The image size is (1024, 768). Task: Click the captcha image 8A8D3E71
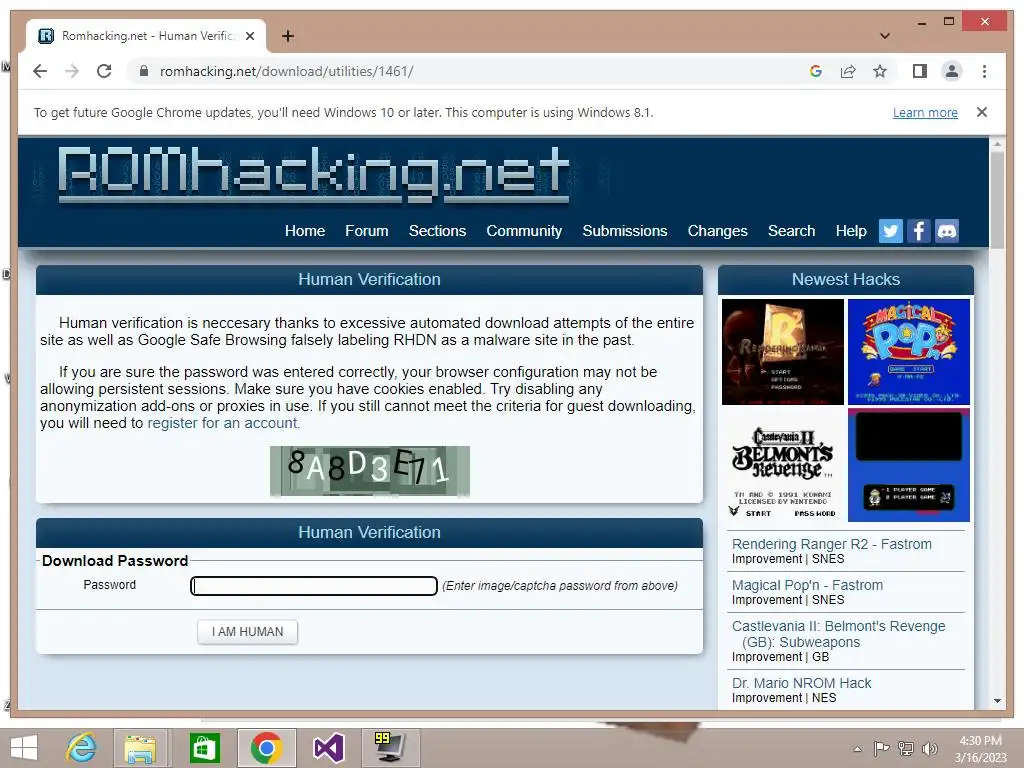click(x=370, y=471)
